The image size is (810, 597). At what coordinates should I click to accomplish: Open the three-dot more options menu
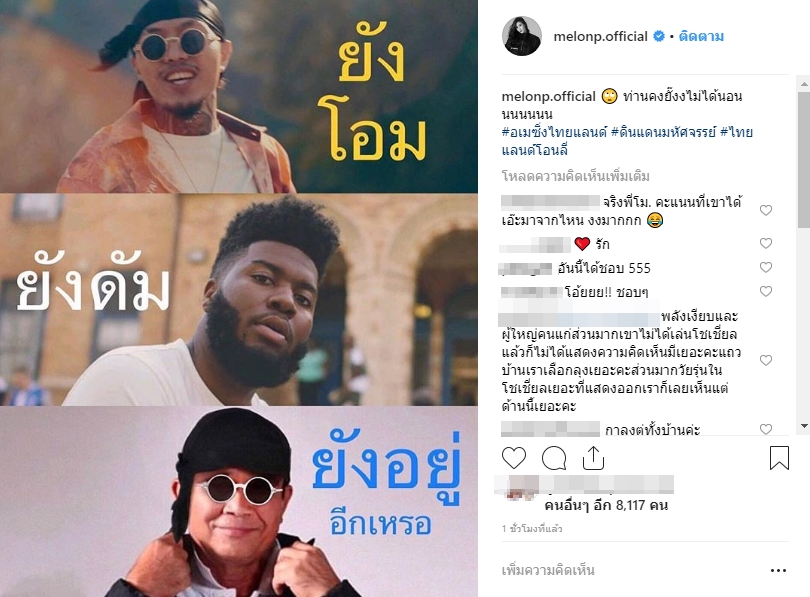point(778,571)
